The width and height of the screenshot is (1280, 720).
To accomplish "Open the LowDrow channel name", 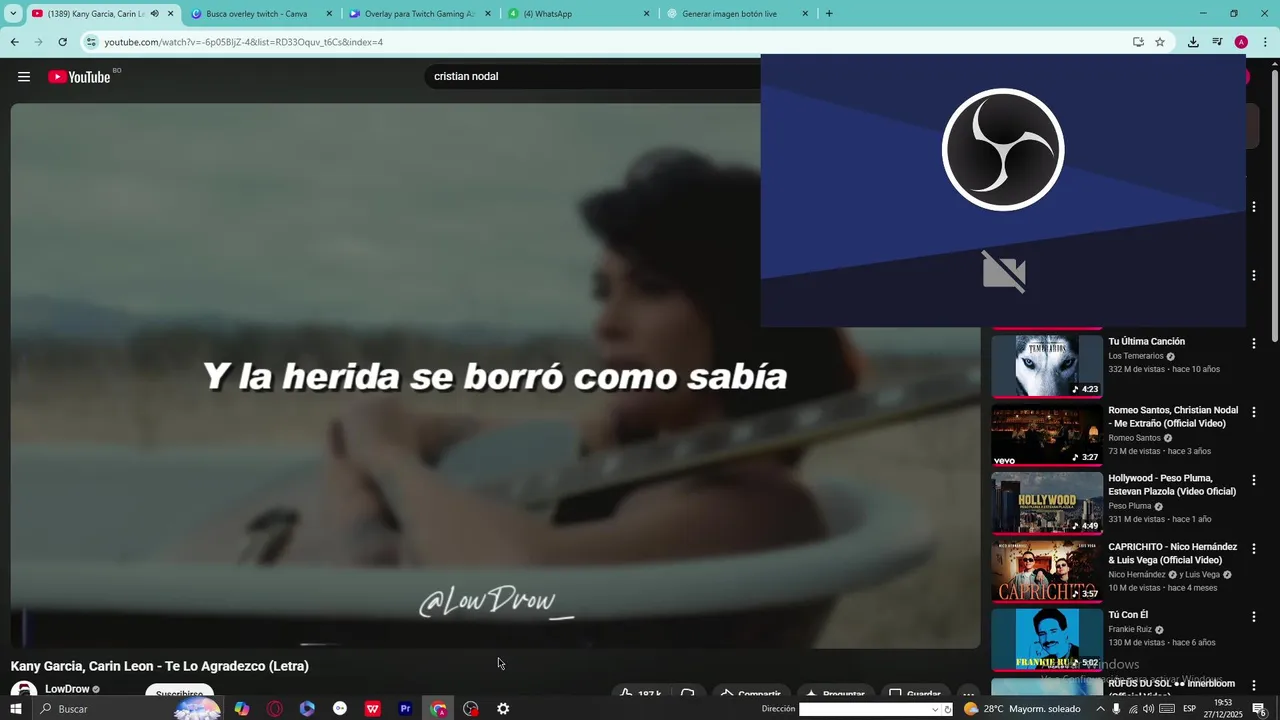I will tap(67, 689).
